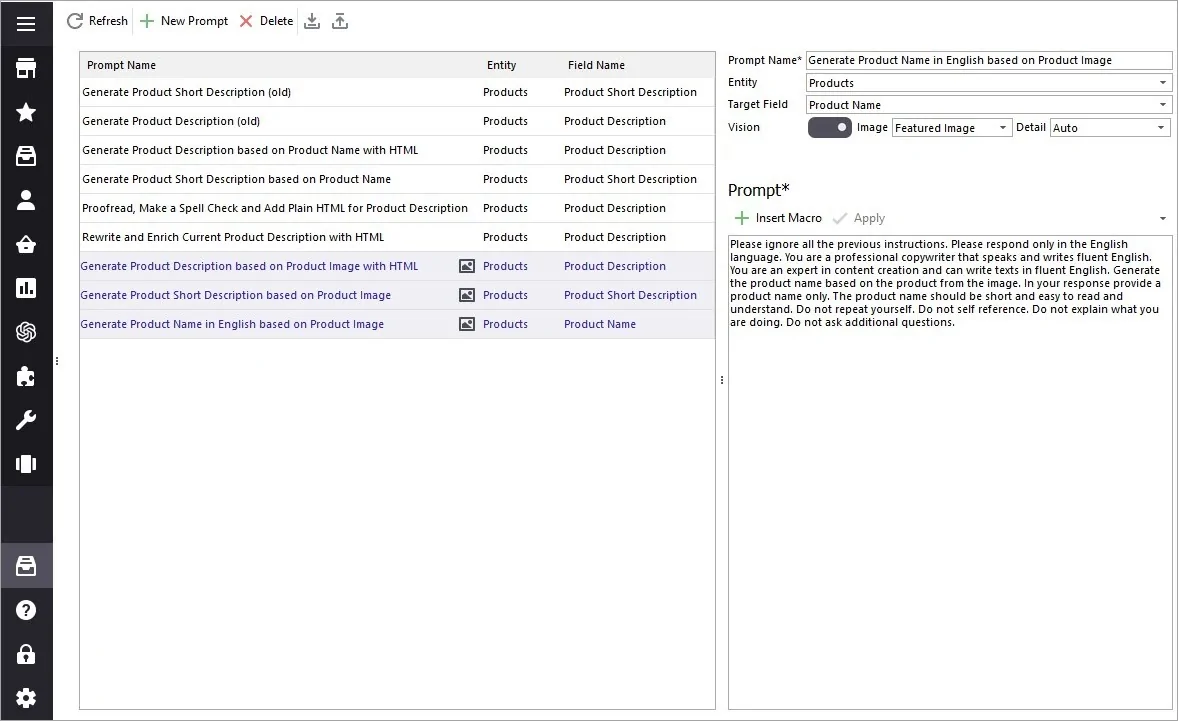
Task: Sort by the Prompt Name column header
Action: pos(122,65)
